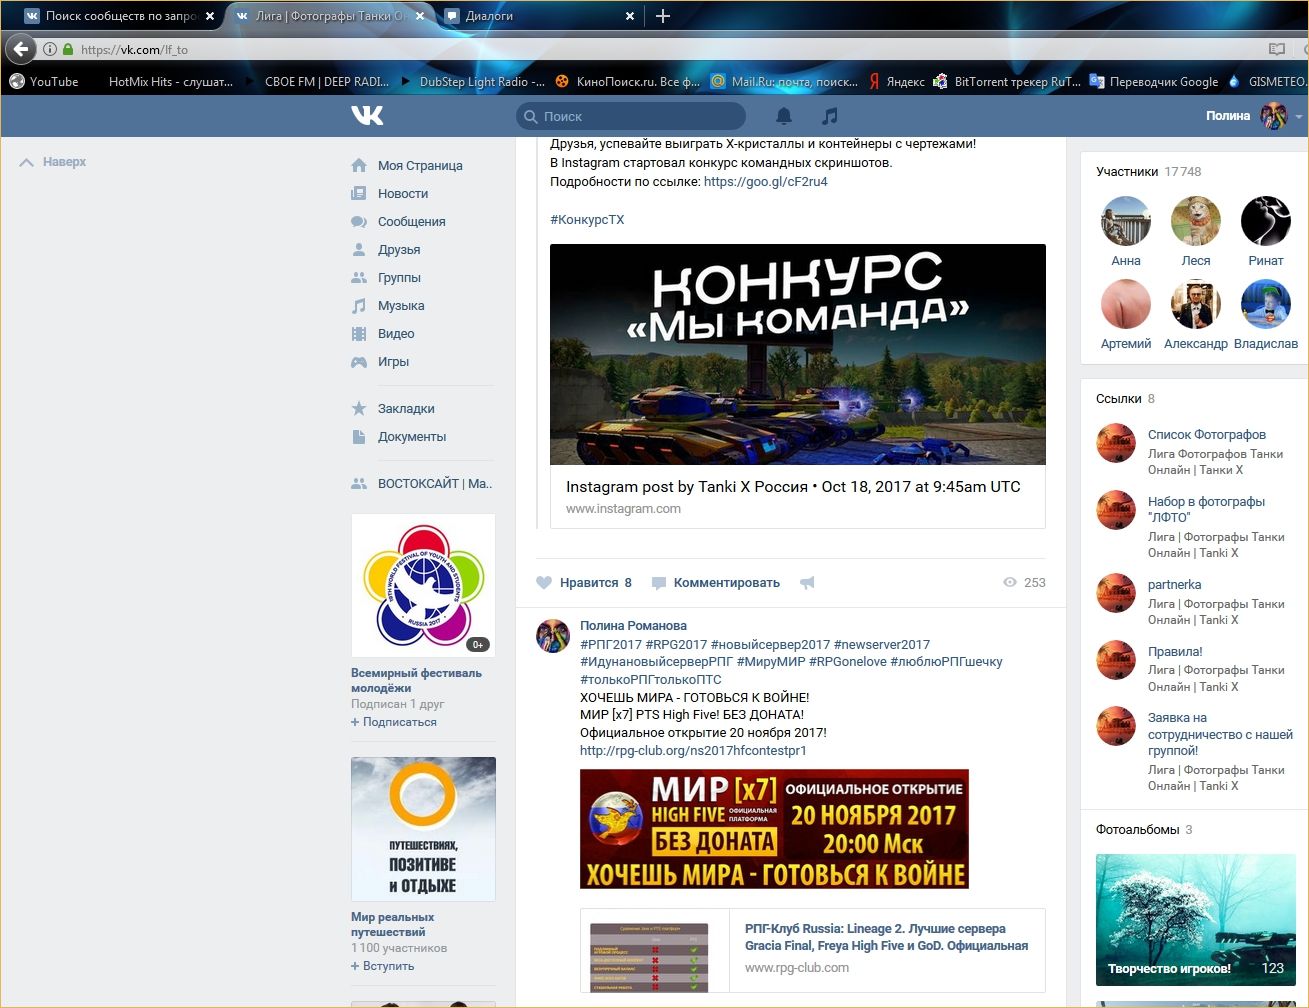Click the home icon beside Моя Страница
This screenshot has height=1008, width=1309.
tap(359, 166)
